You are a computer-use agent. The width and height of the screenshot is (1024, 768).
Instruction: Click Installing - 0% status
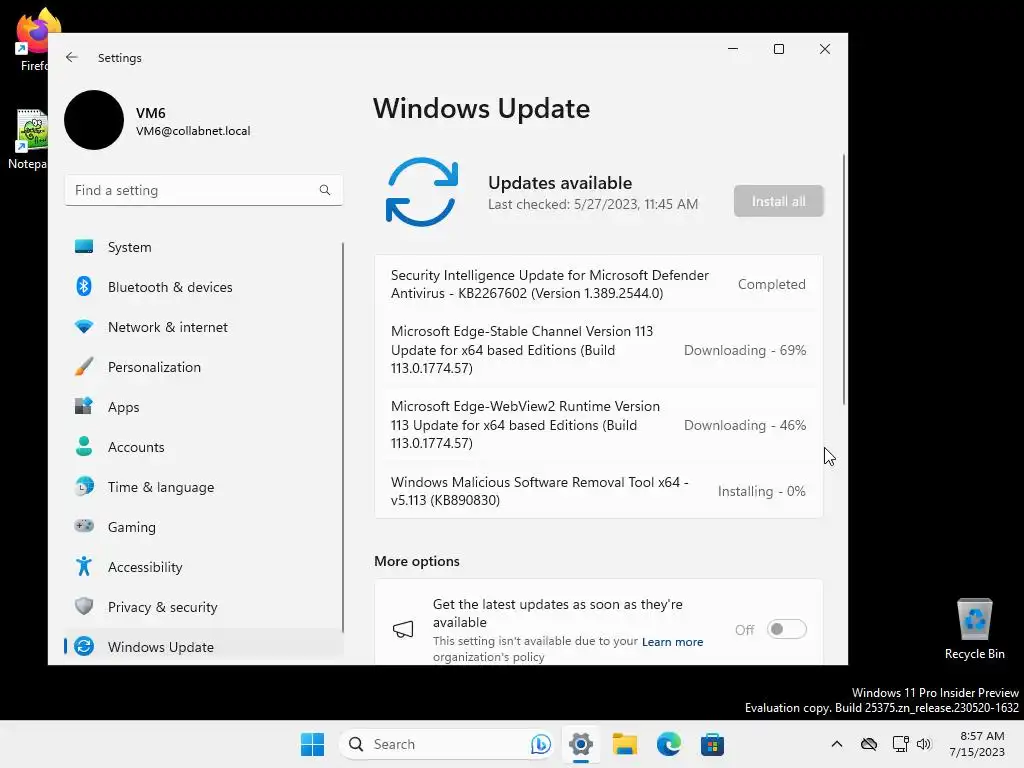761,491
